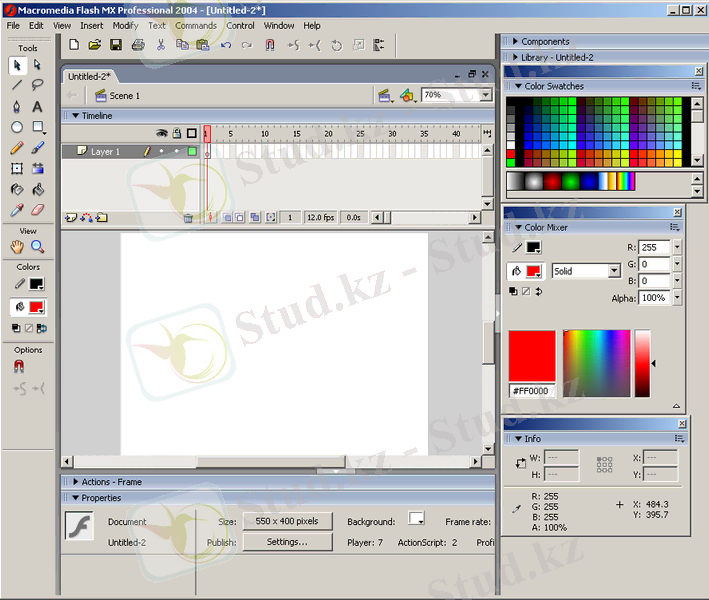Select the Lasso tool in Tools panel
This screenshot has height=600, width=709.
pyautogui.click(x=38, y=85)
